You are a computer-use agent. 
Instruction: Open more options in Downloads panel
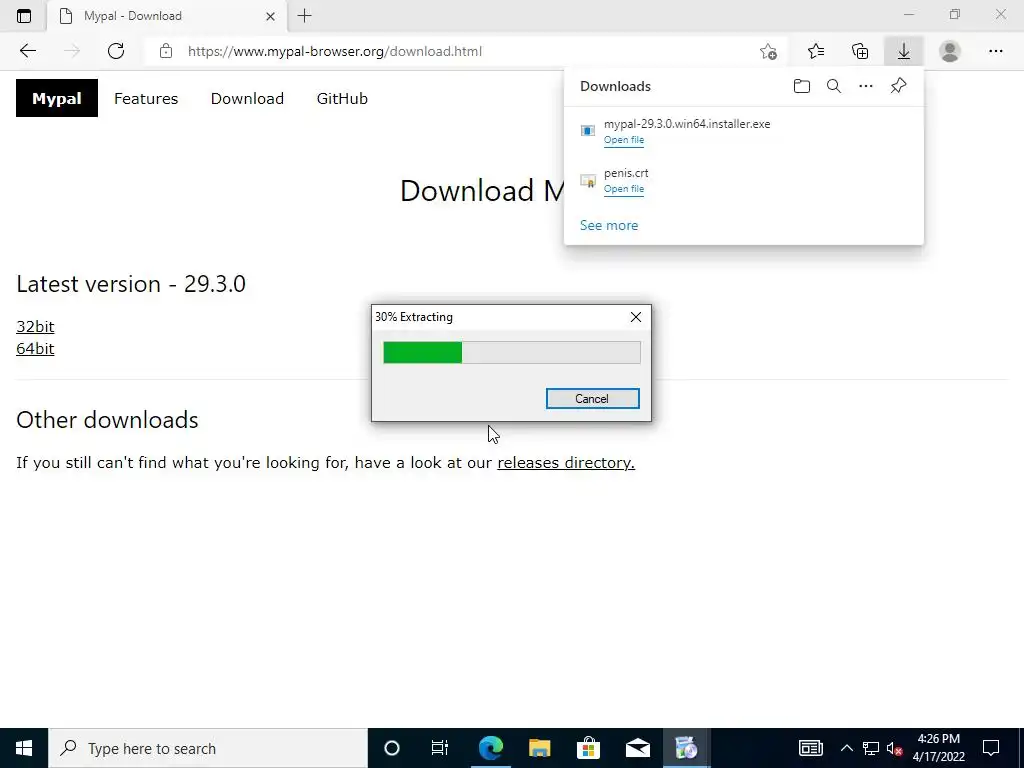[x=866, y=86]
